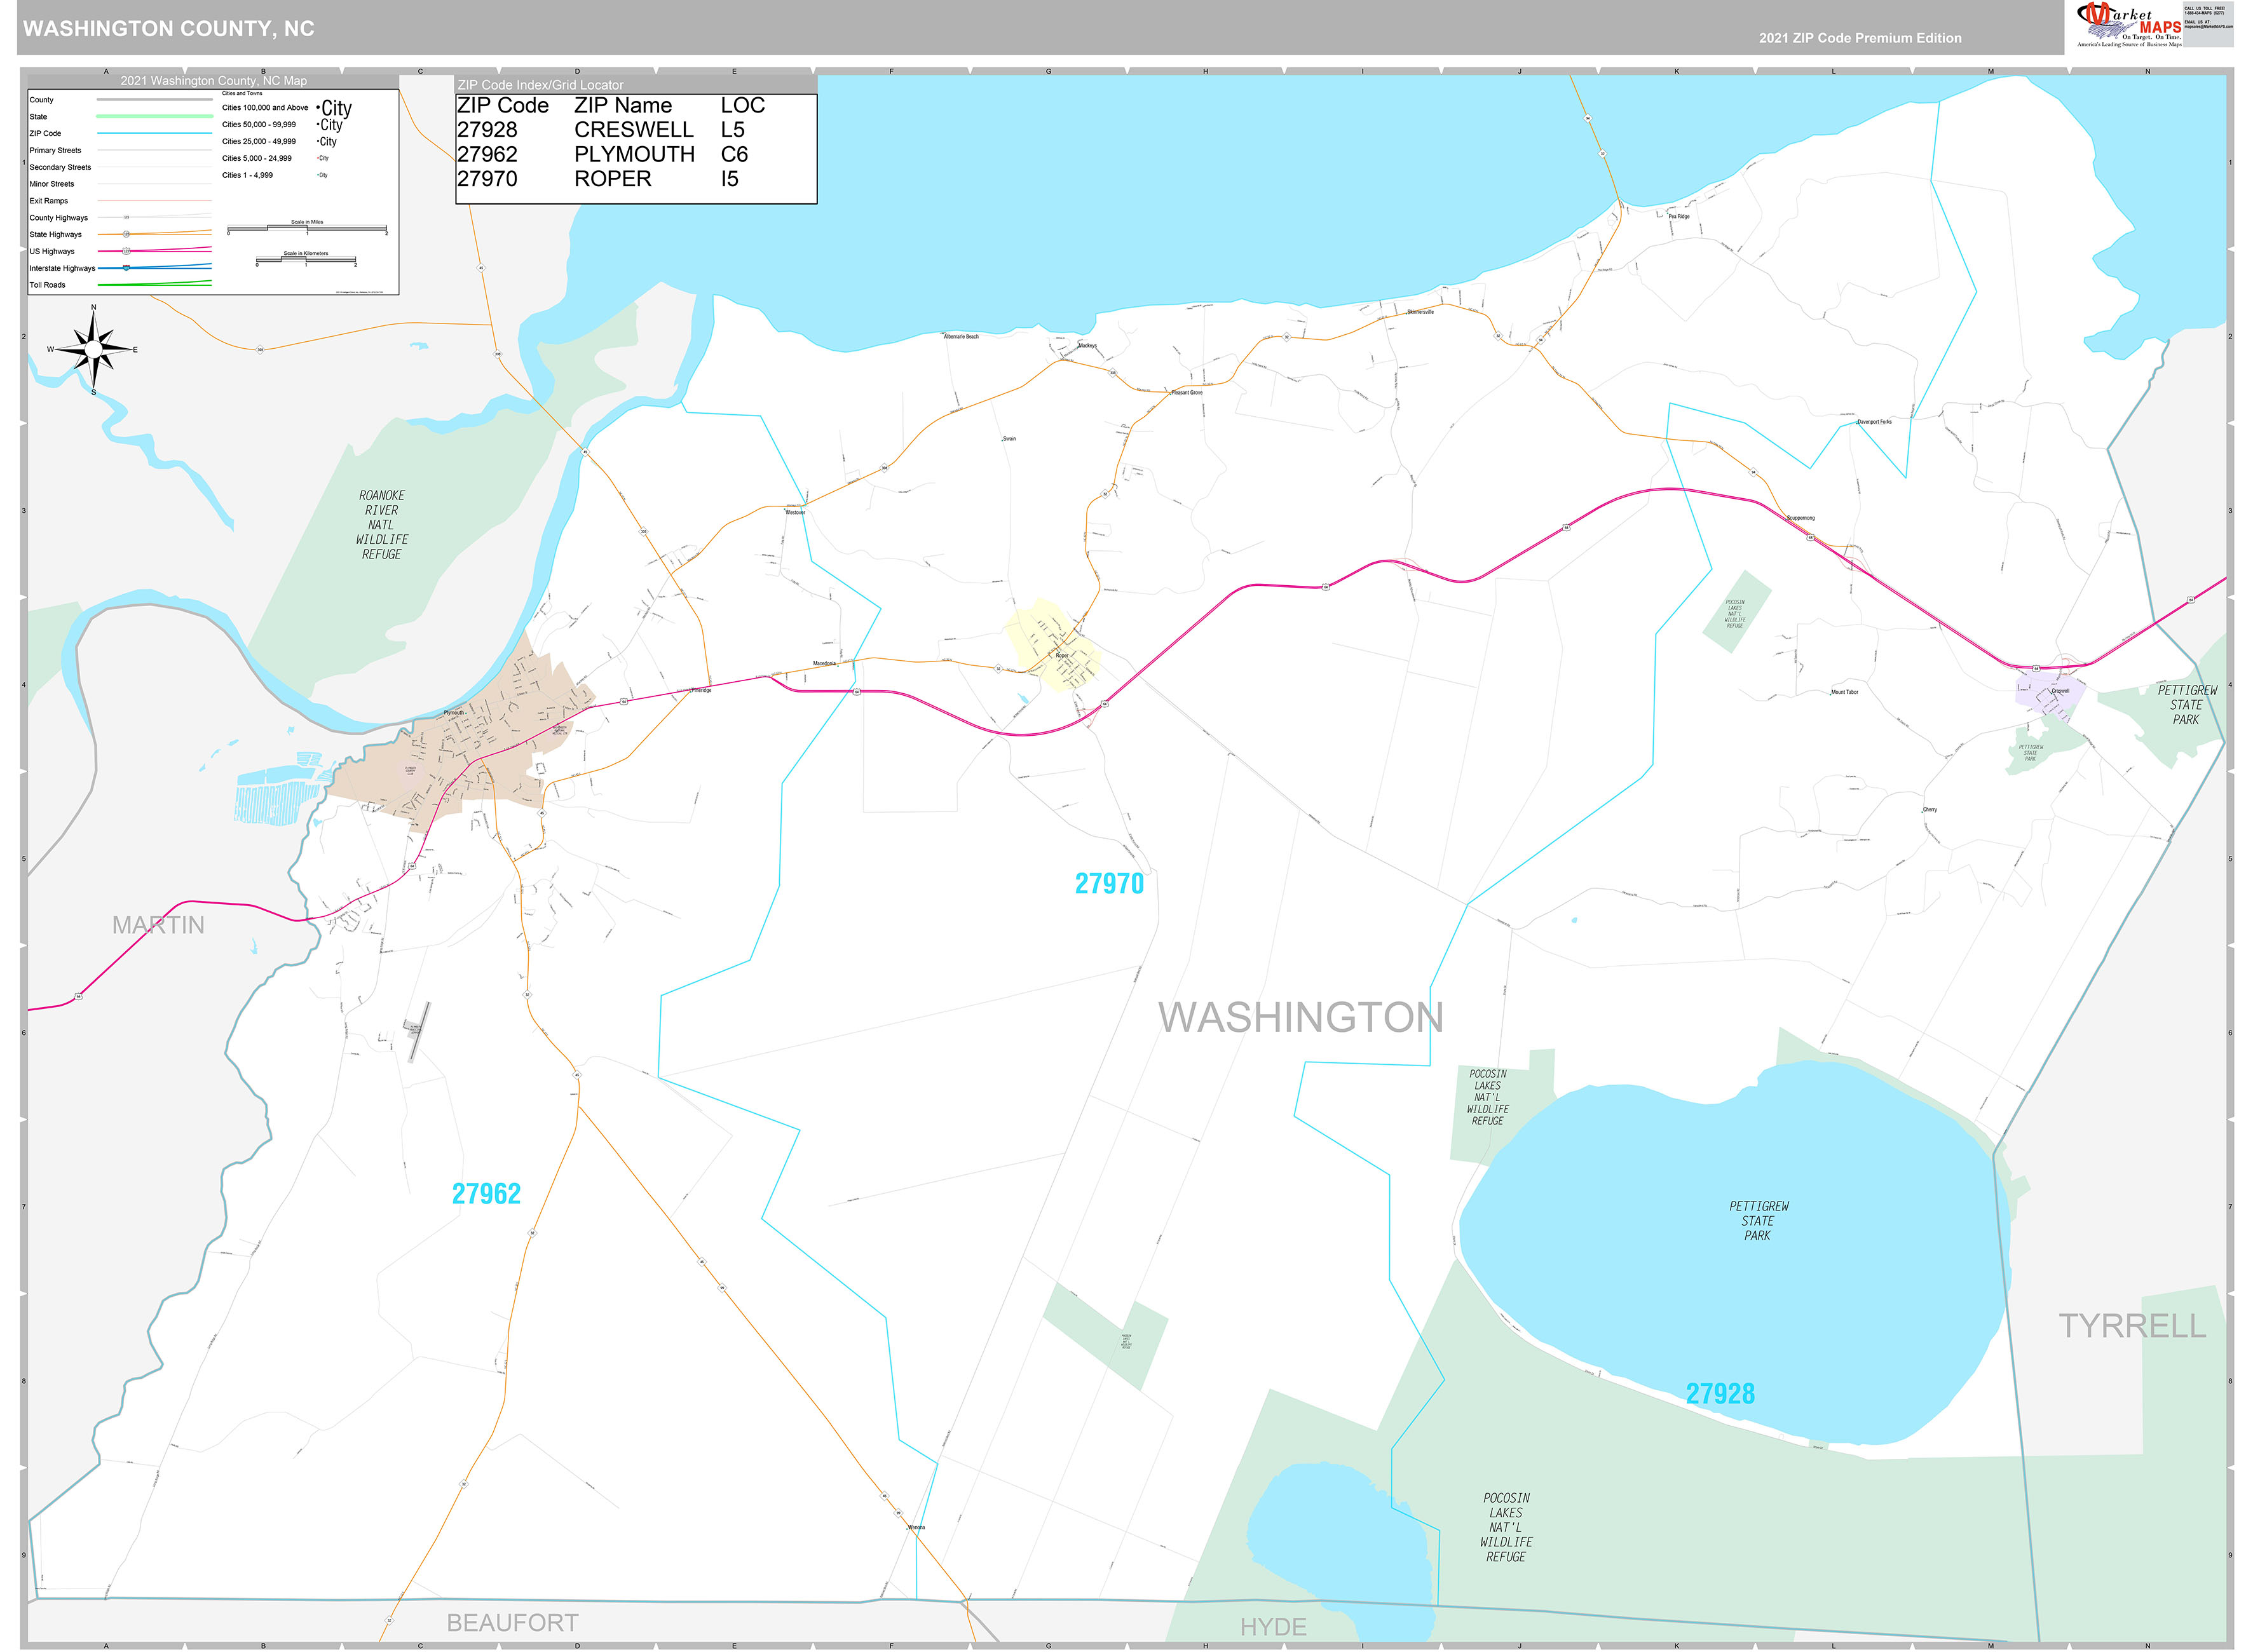Click the cyan 27928 ZIP label on map
This screenshot has height=1652, width=2253.
(x=1719, y=1394)
